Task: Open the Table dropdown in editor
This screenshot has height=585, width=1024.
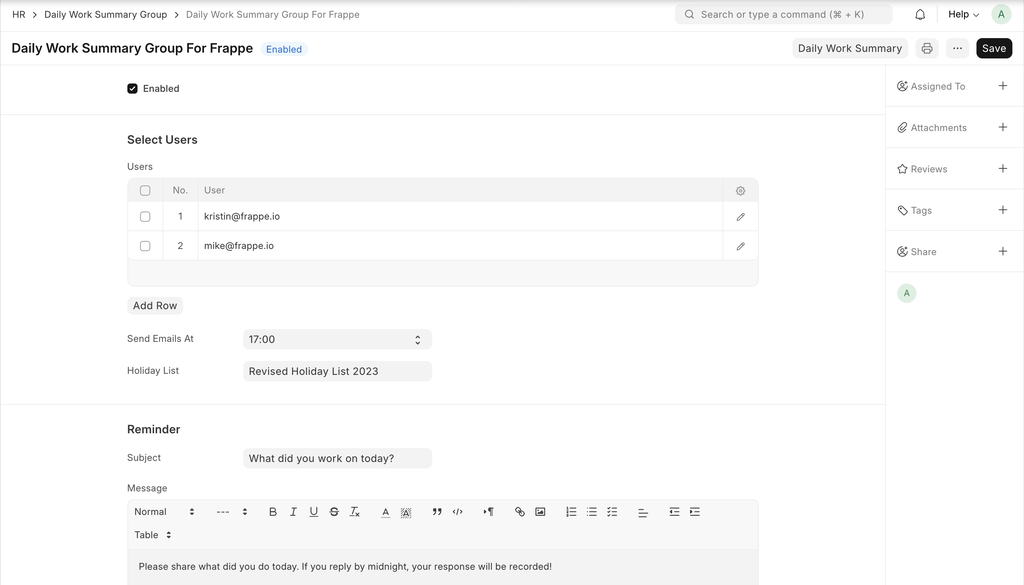Action: [153, 535]
